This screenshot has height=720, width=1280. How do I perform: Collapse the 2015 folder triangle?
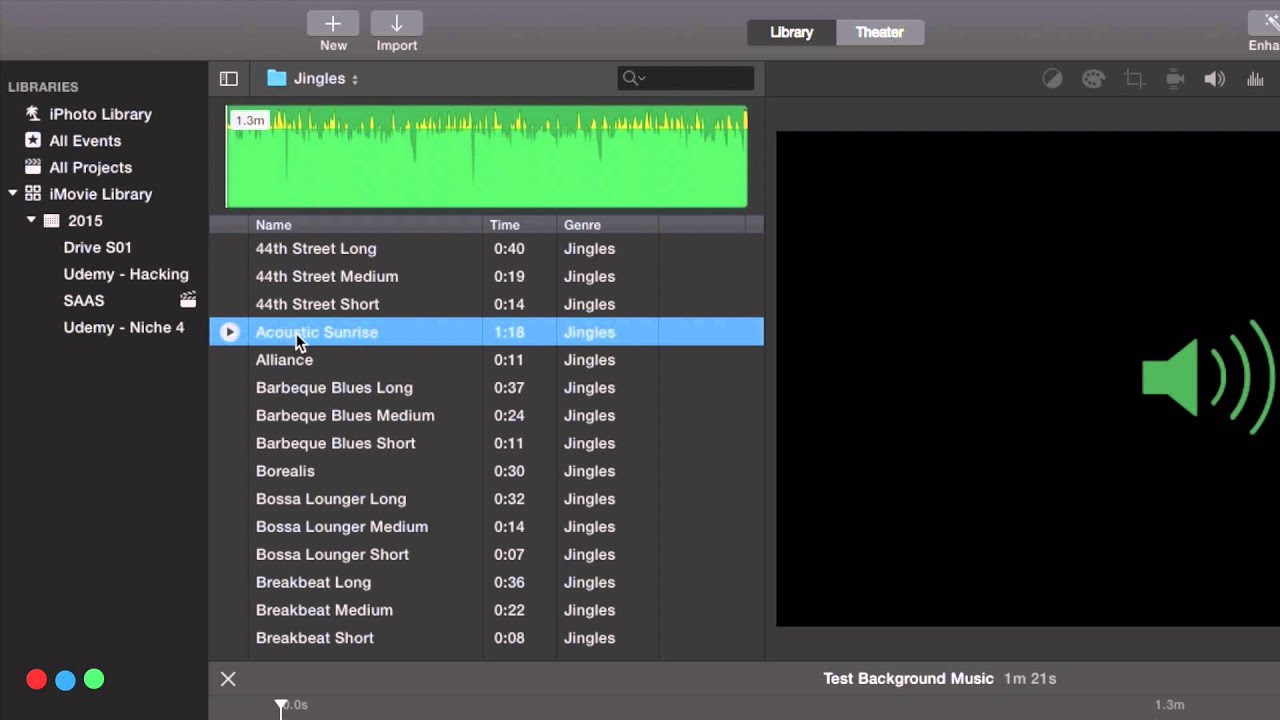(x=31, y=220)
